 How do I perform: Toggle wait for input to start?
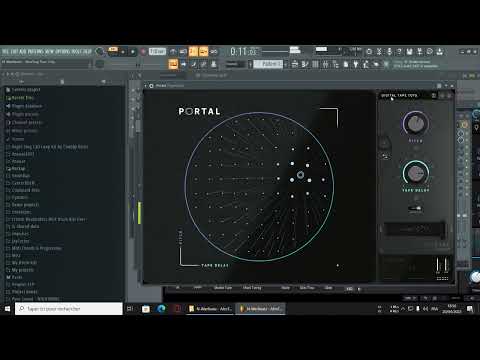point(183,52)
